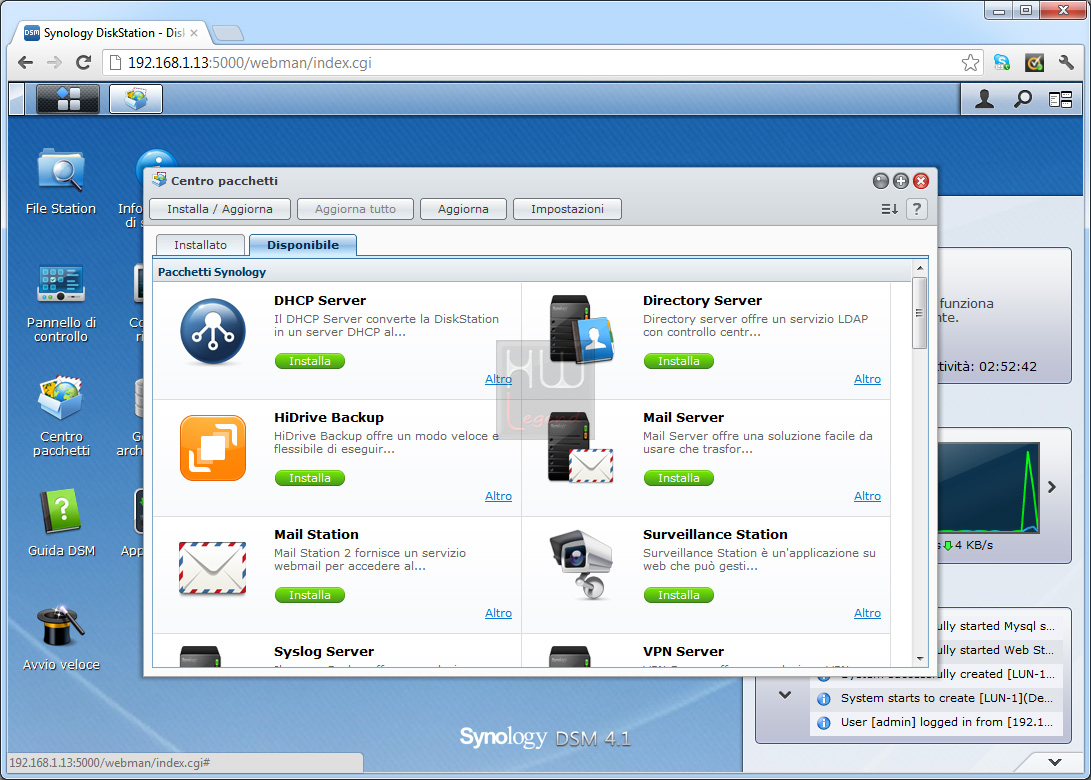Image resolution: width=1091 pixels, height=780 pixels.
Task: Maximize the Centro pacchetti window
Action: (x=901, y=181)
